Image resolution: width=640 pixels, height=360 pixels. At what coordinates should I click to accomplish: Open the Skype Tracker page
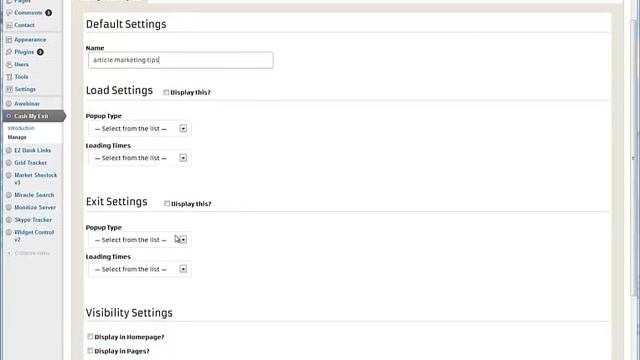point(33,220)
